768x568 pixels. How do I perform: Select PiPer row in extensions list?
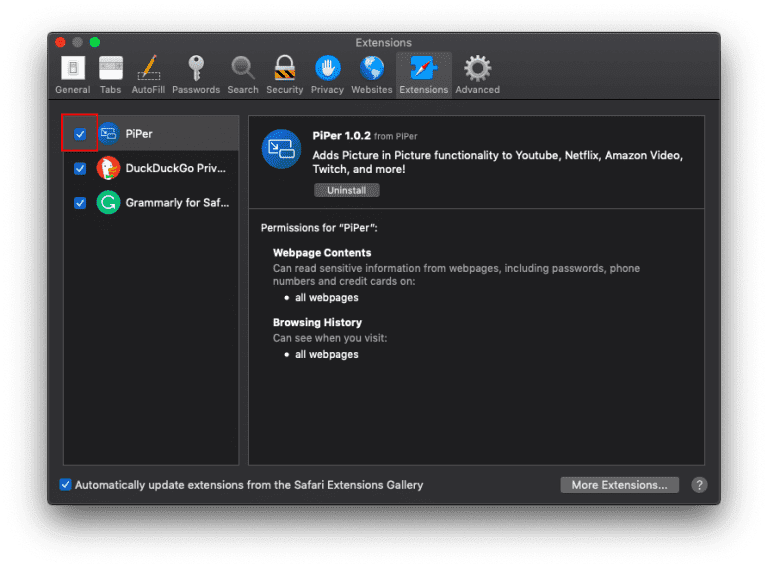pyautogui.click(x=151, y=133)
